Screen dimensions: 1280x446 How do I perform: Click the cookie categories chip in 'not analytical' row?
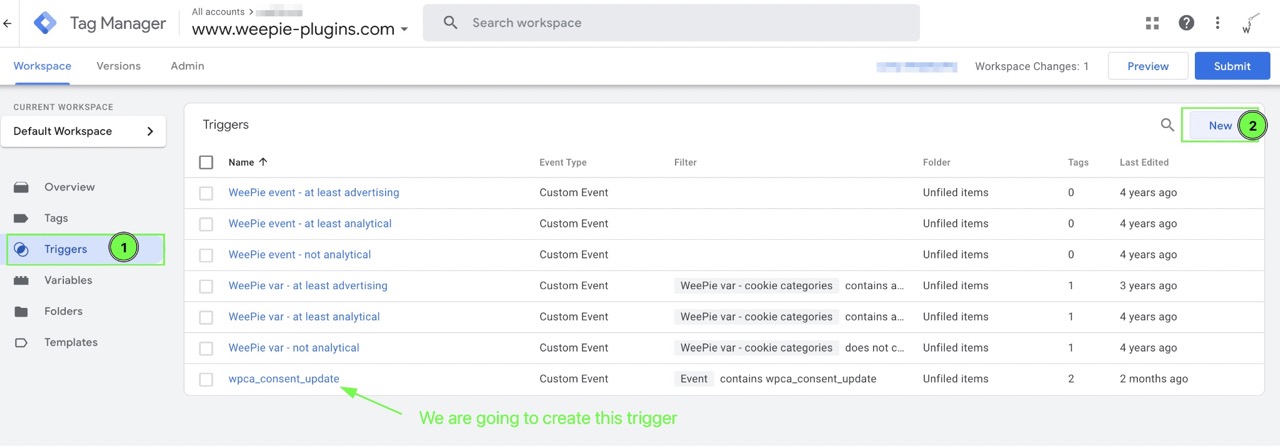(756, 347)
